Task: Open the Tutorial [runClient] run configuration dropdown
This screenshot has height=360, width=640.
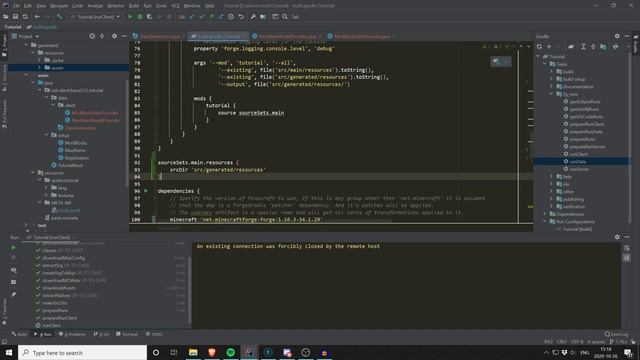Action: [95, 17]
